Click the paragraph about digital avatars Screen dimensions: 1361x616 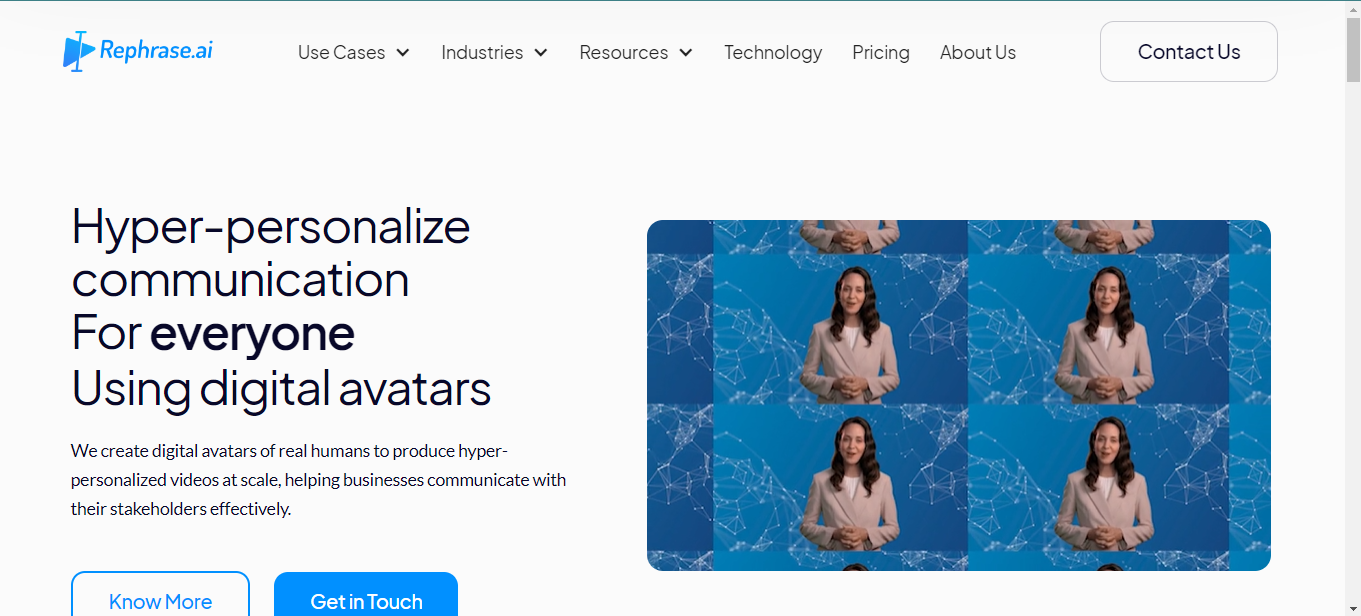(x=319, y=480)
